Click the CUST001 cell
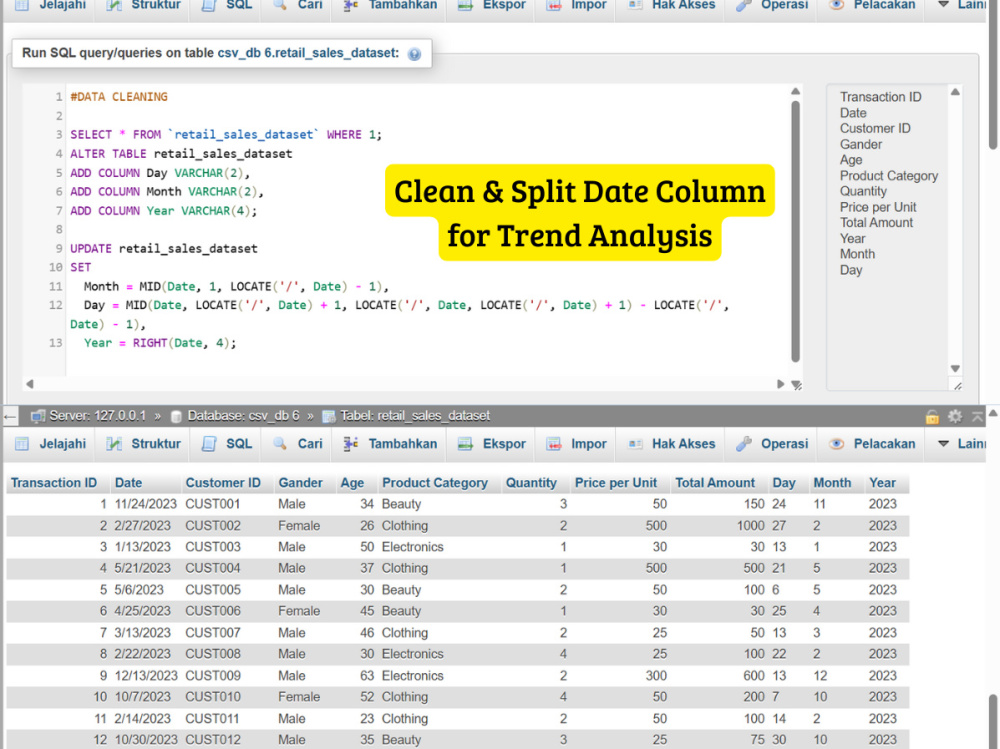 [x=212, y=504]
